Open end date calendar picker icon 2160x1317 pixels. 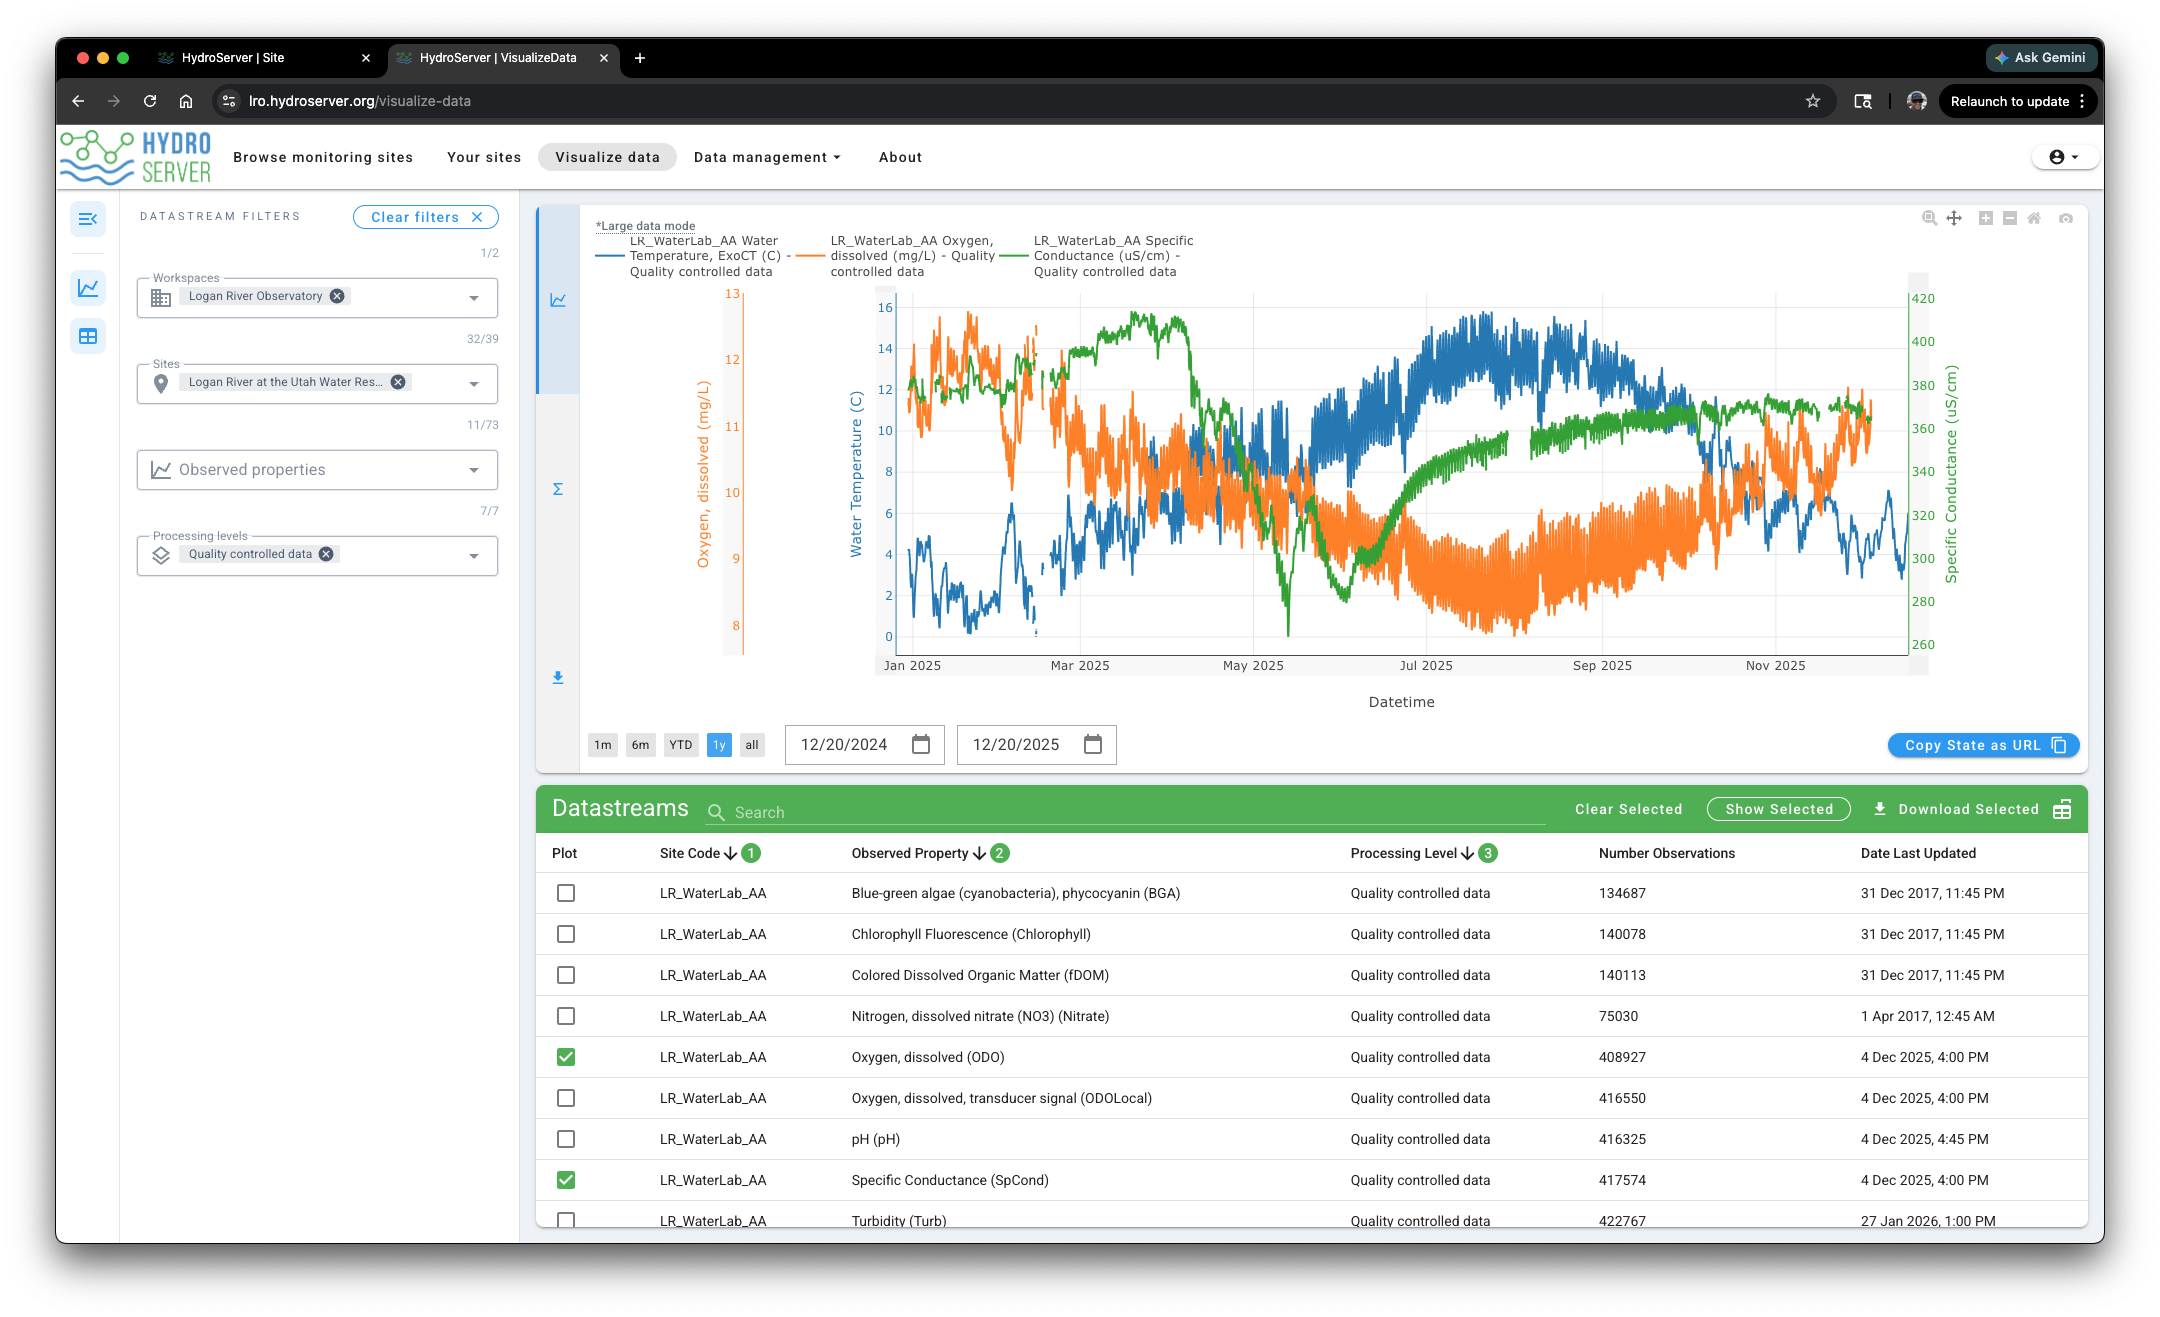(x=1093, y=745)
